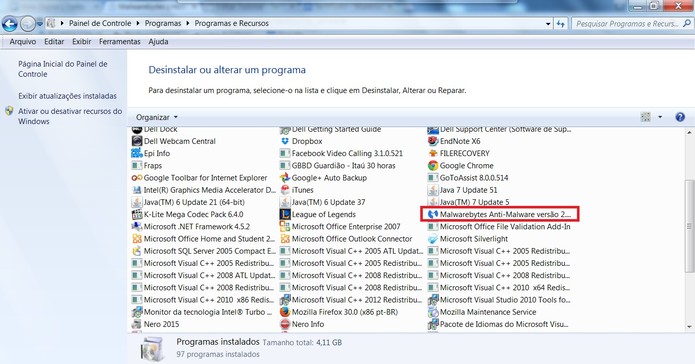Select Java(TM) 6 Update 37 entry
The height and width of the screenshot is (364, 695).
click(323, 202)
